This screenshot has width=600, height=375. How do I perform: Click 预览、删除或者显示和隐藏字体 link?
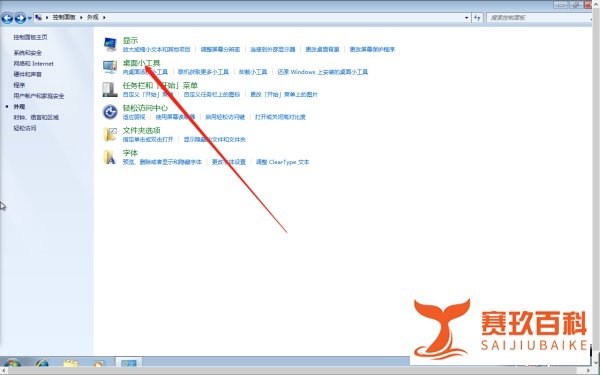pyautogui.click(x=162, y=162)
